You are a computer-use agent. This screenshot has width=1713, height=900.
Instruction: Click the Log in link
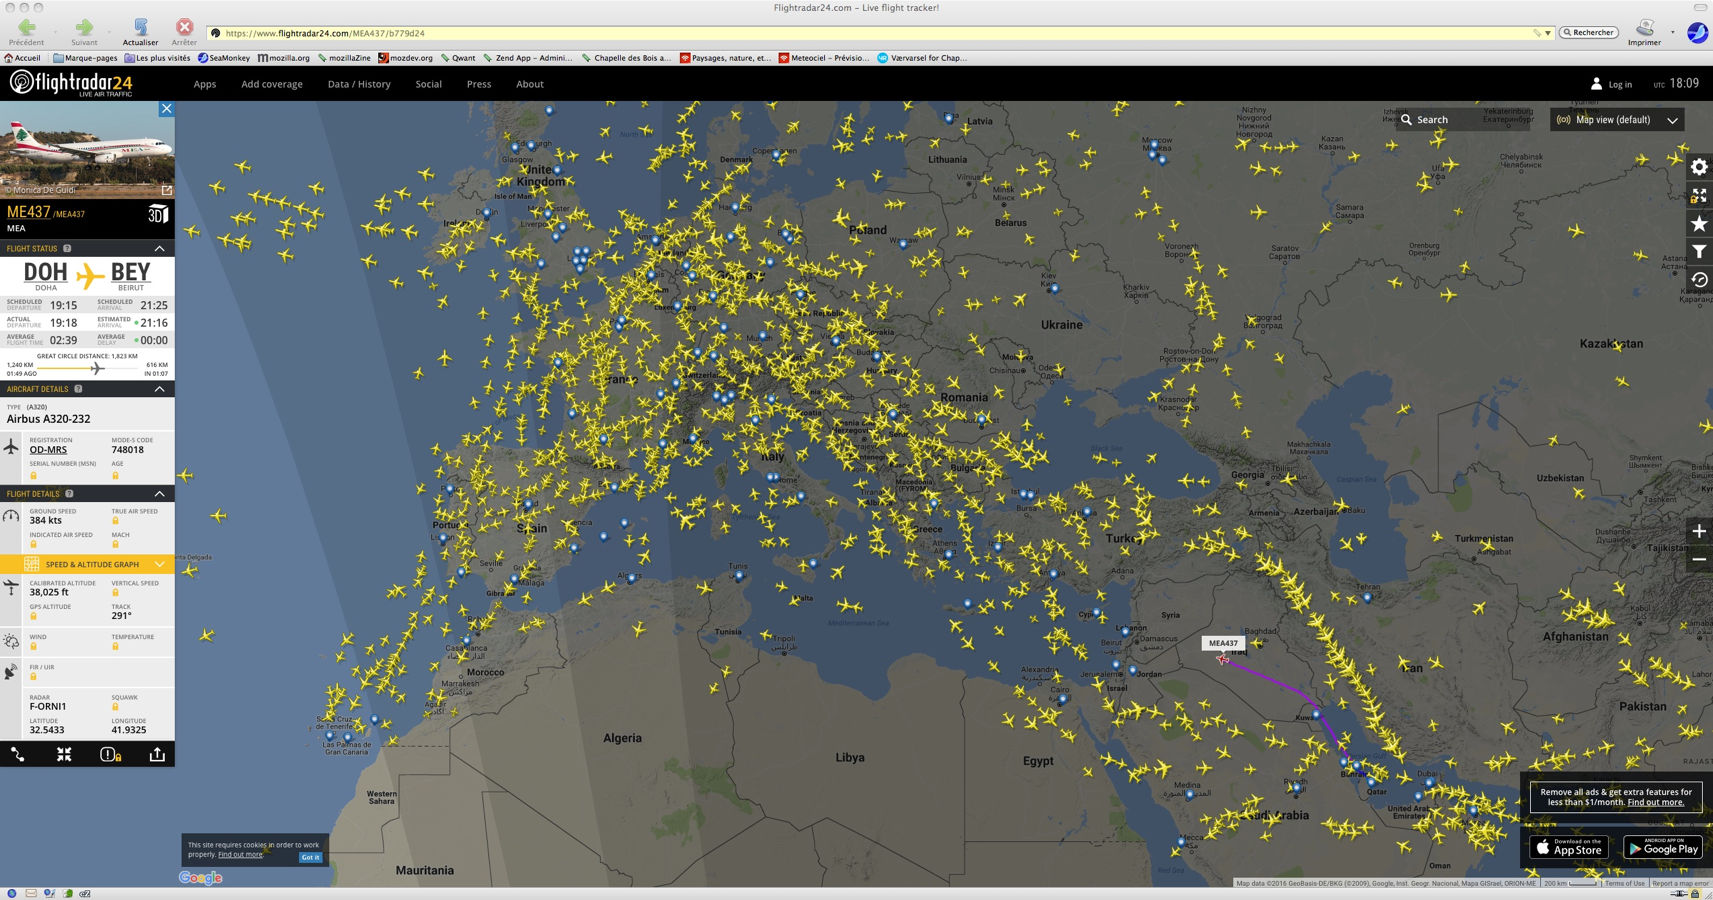(x=1620, y=85)
